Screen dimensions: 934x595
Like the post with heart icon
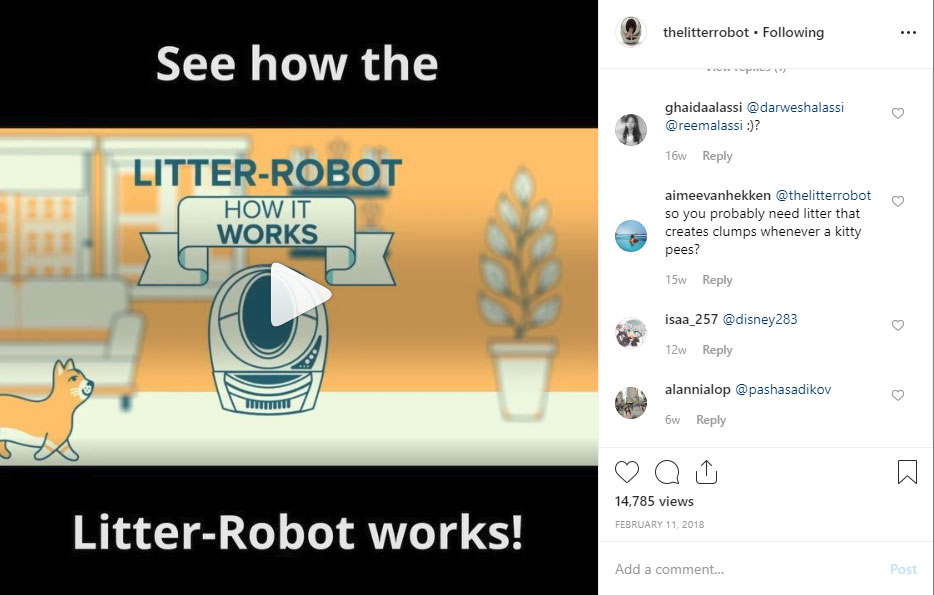pyautogui.click(x=627, y=472)
